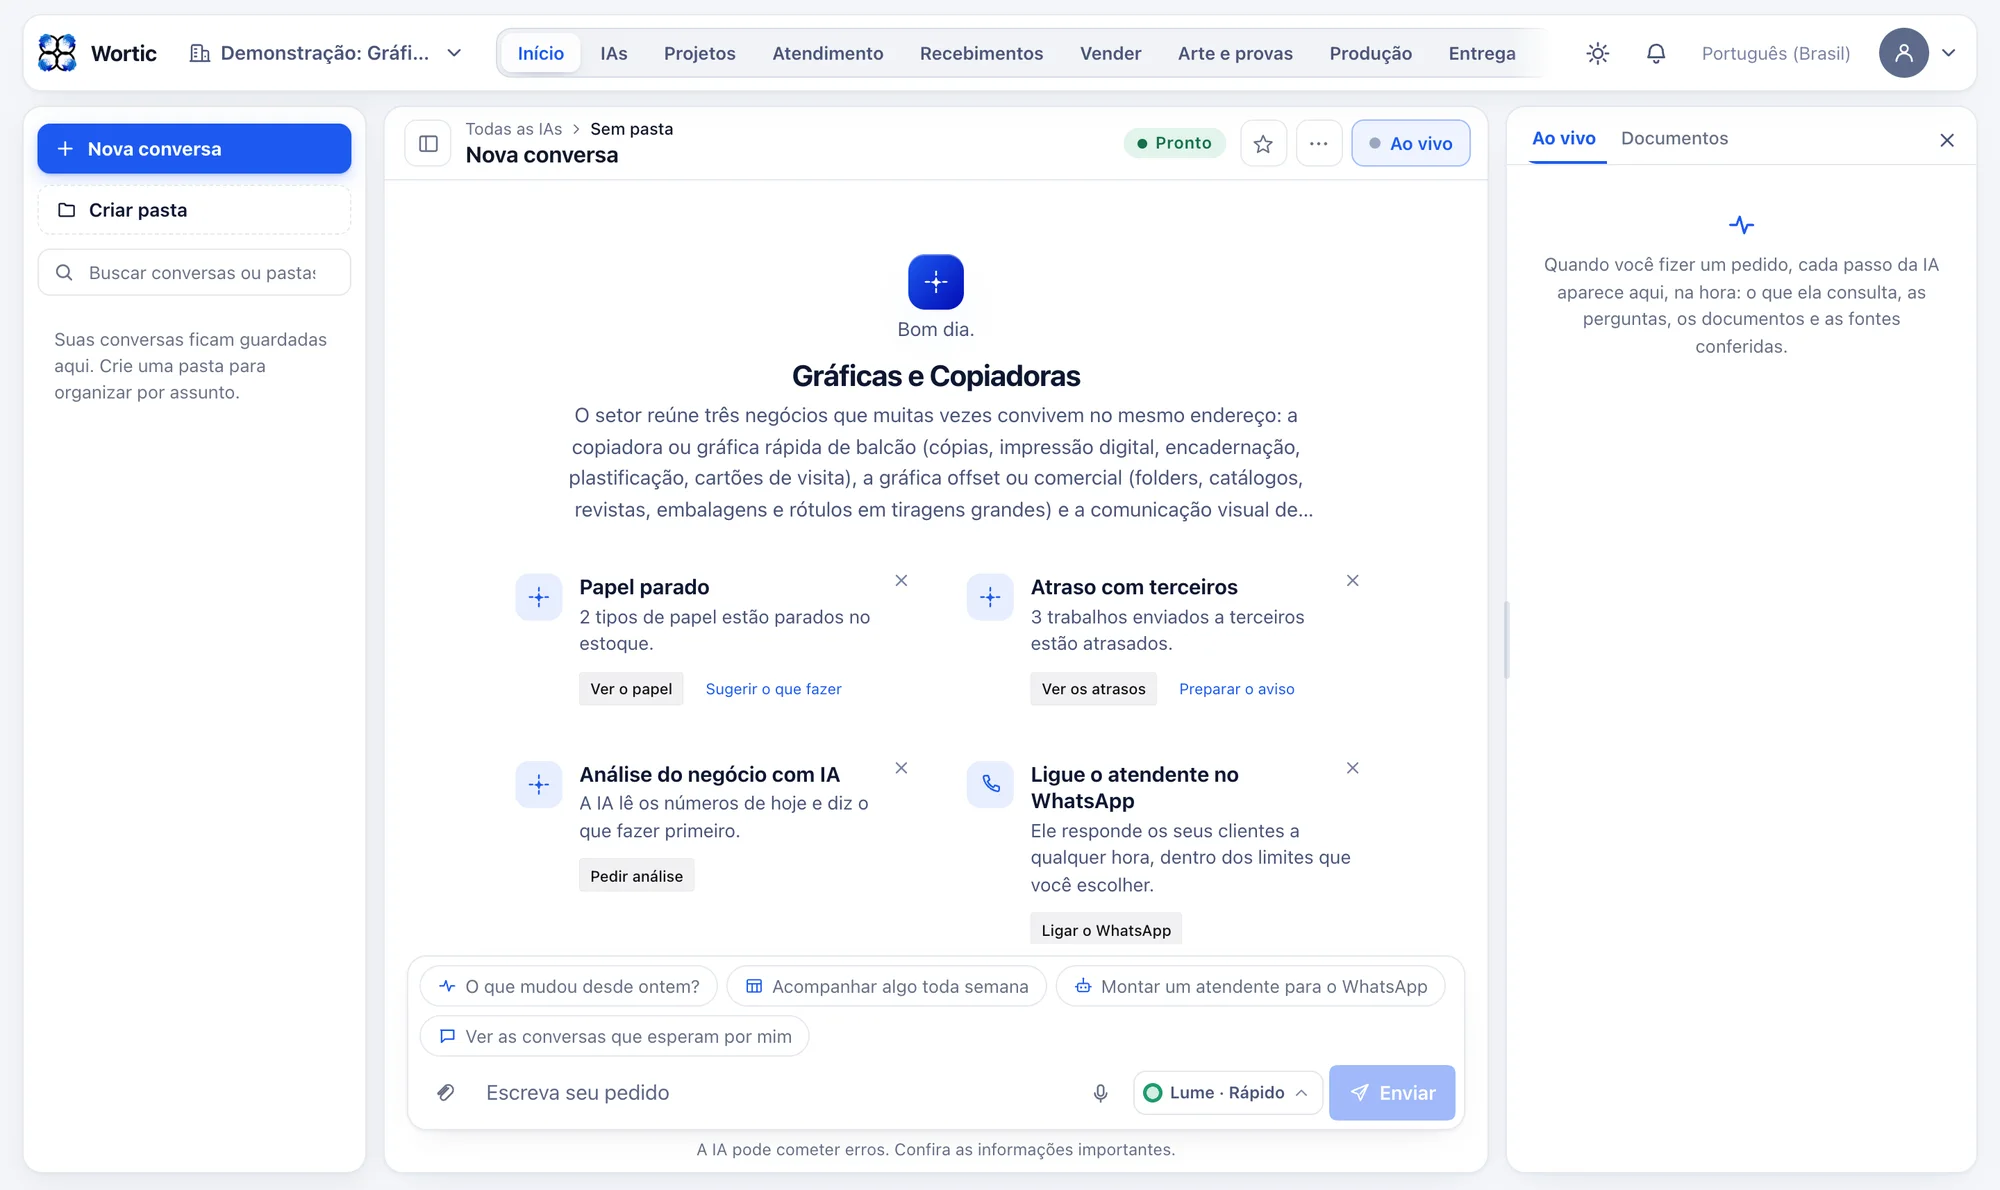Click Sugerir o que fazer link
2000x1190 pixels.
tap(773, 689)
